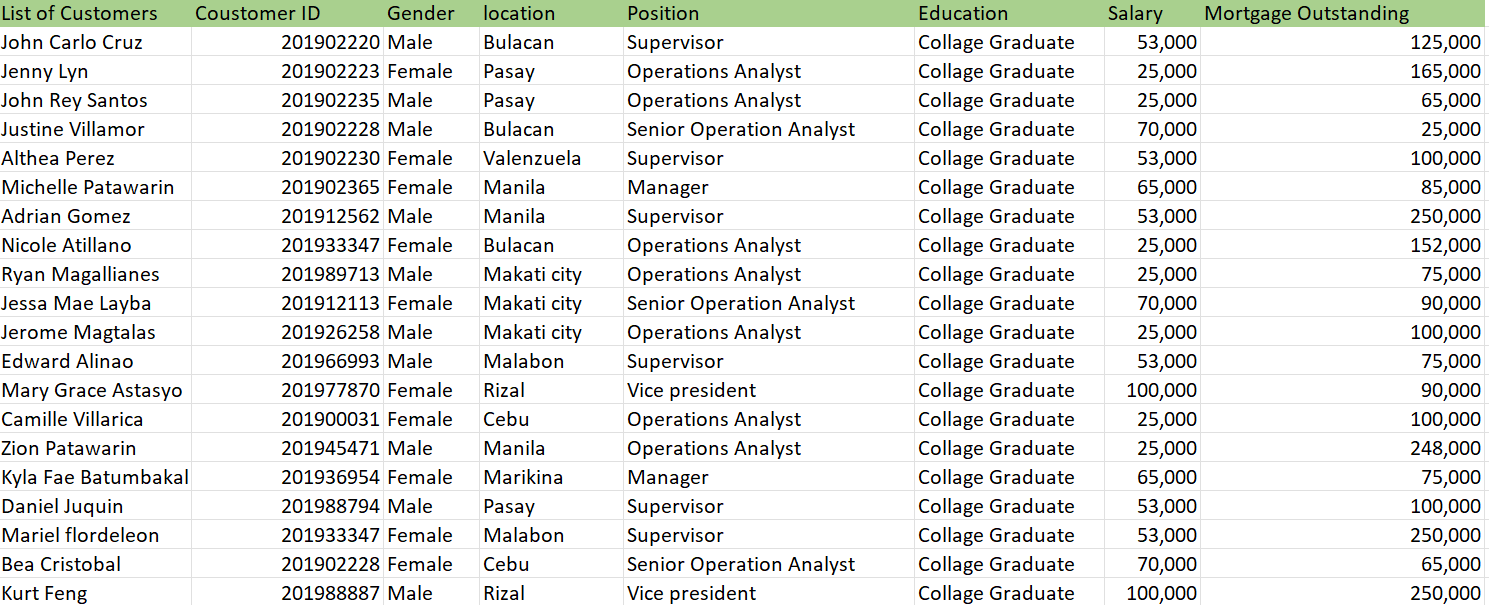The width and height of the screenshot is (1489, 605).
Task: Click customer ID 201945471
Action: pos(287,448)
